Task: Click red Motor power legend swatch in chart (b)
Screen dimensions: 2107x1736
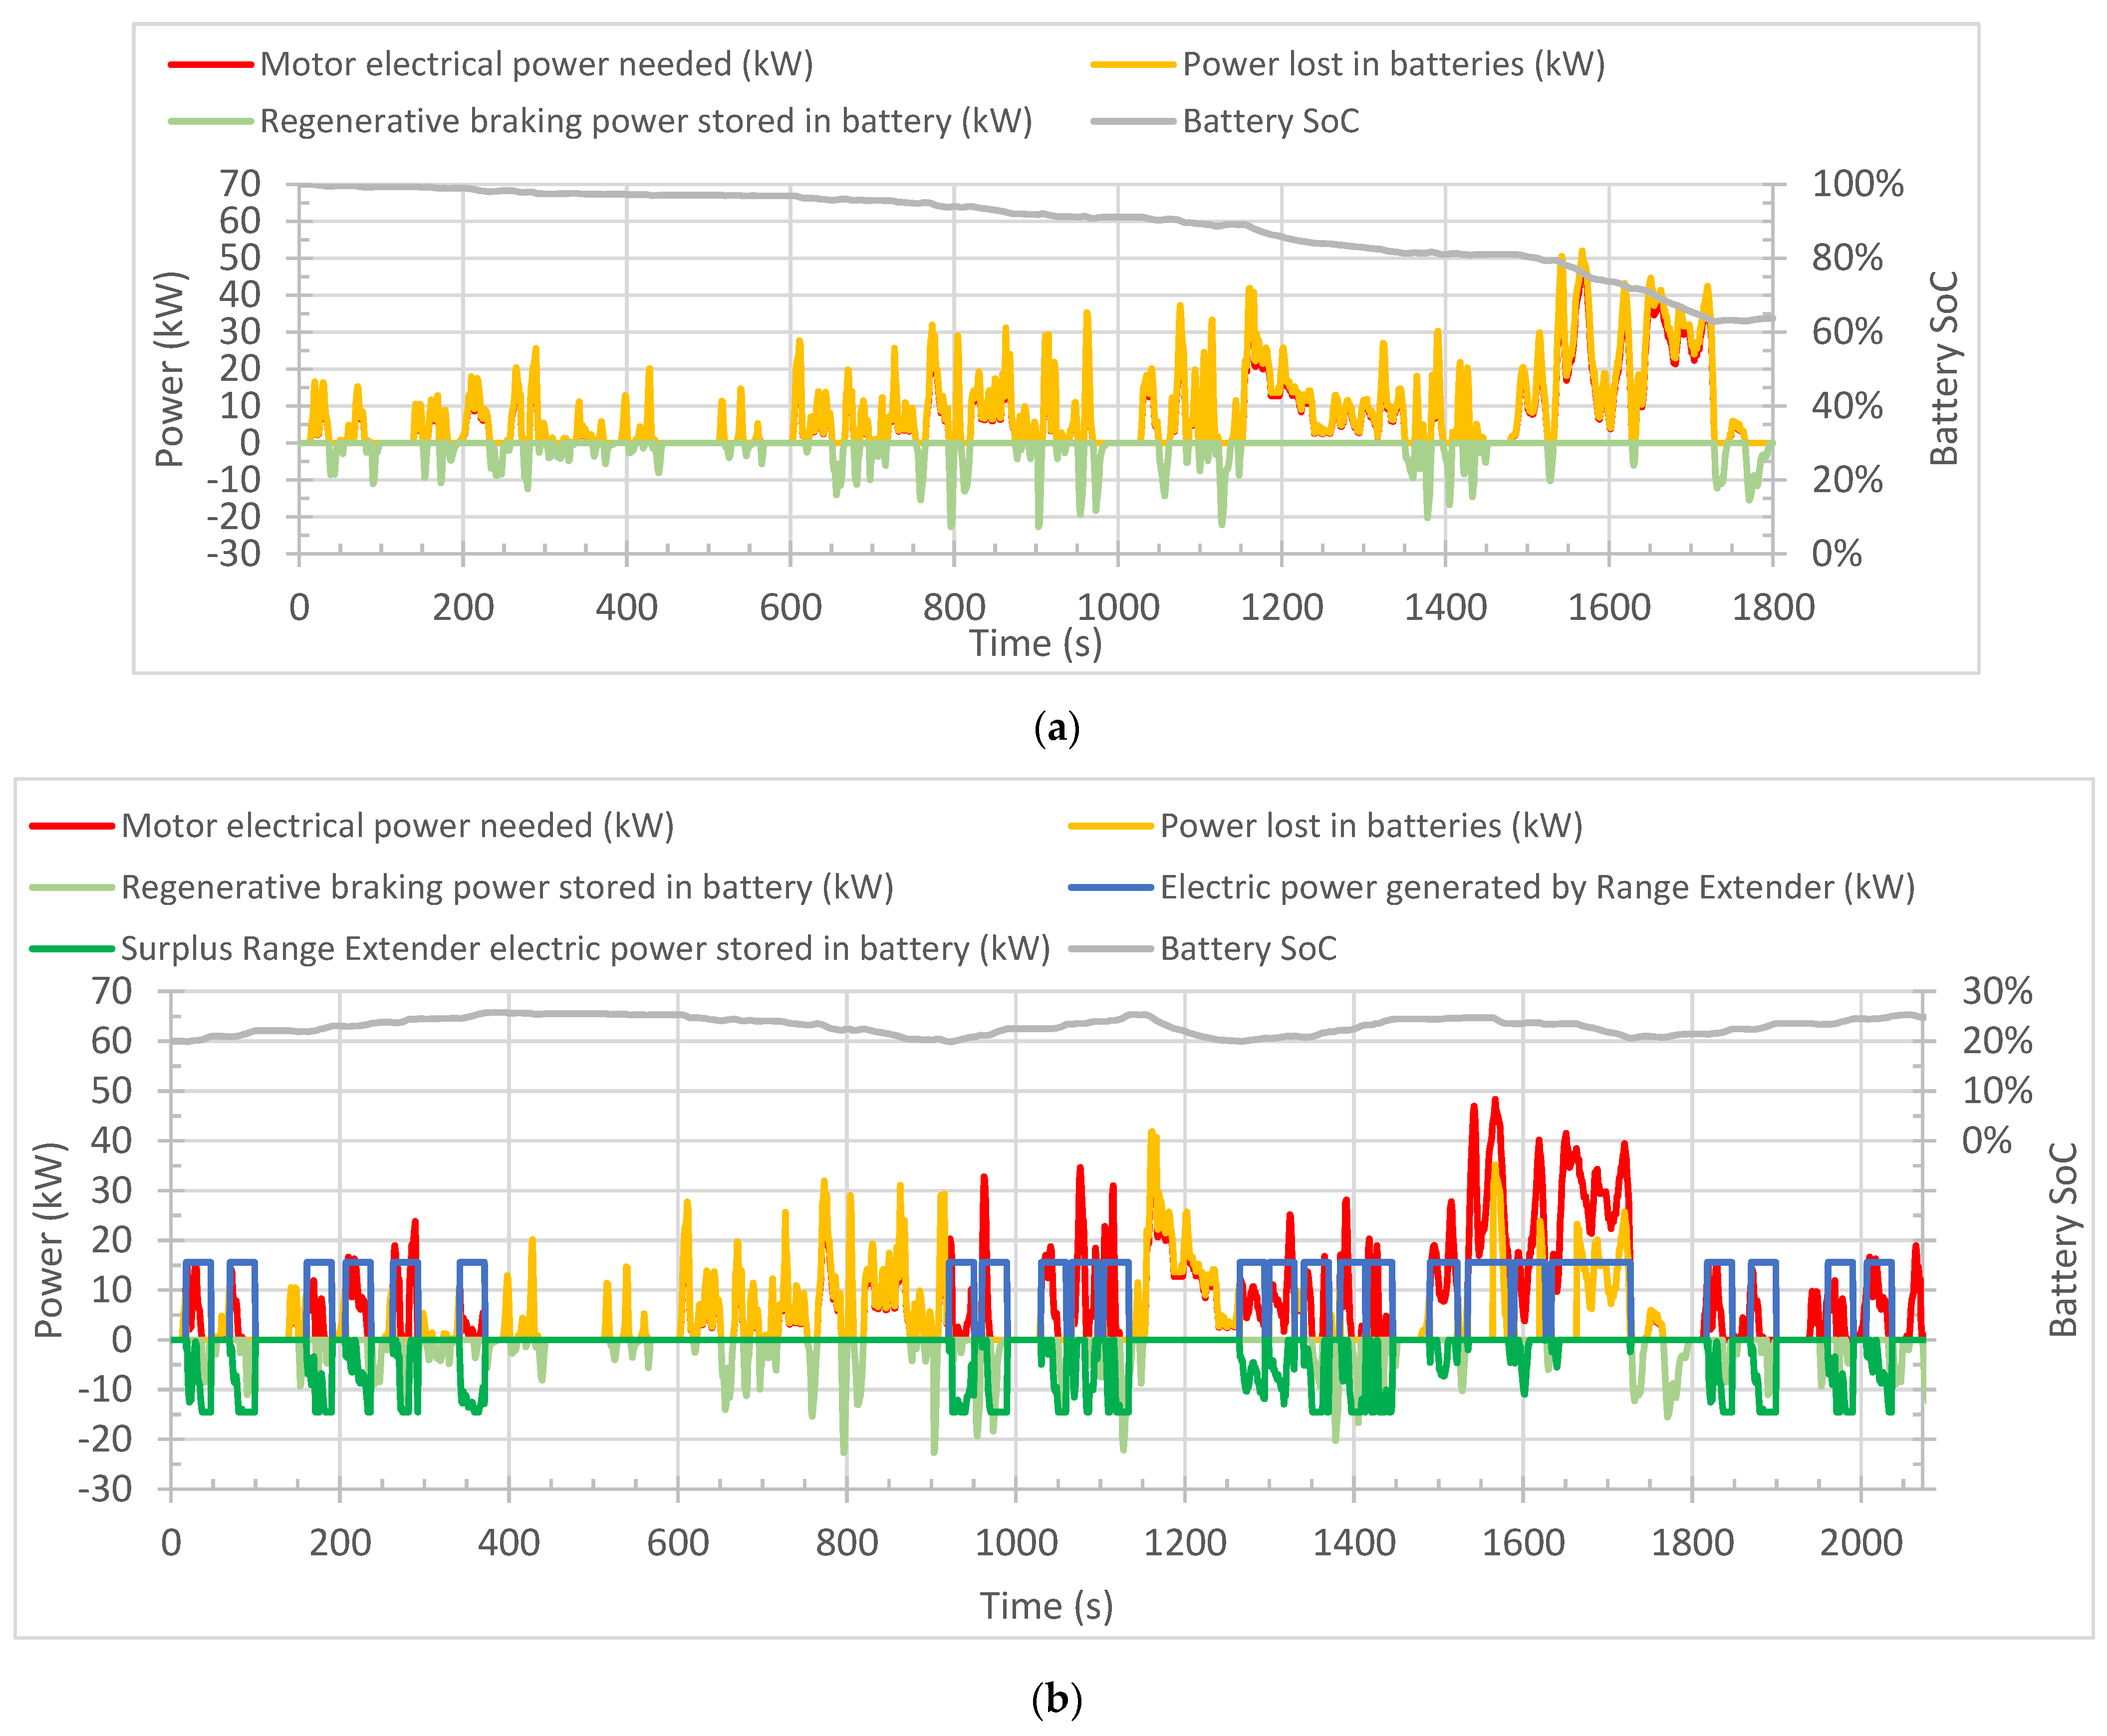Action: click(71, 826)
